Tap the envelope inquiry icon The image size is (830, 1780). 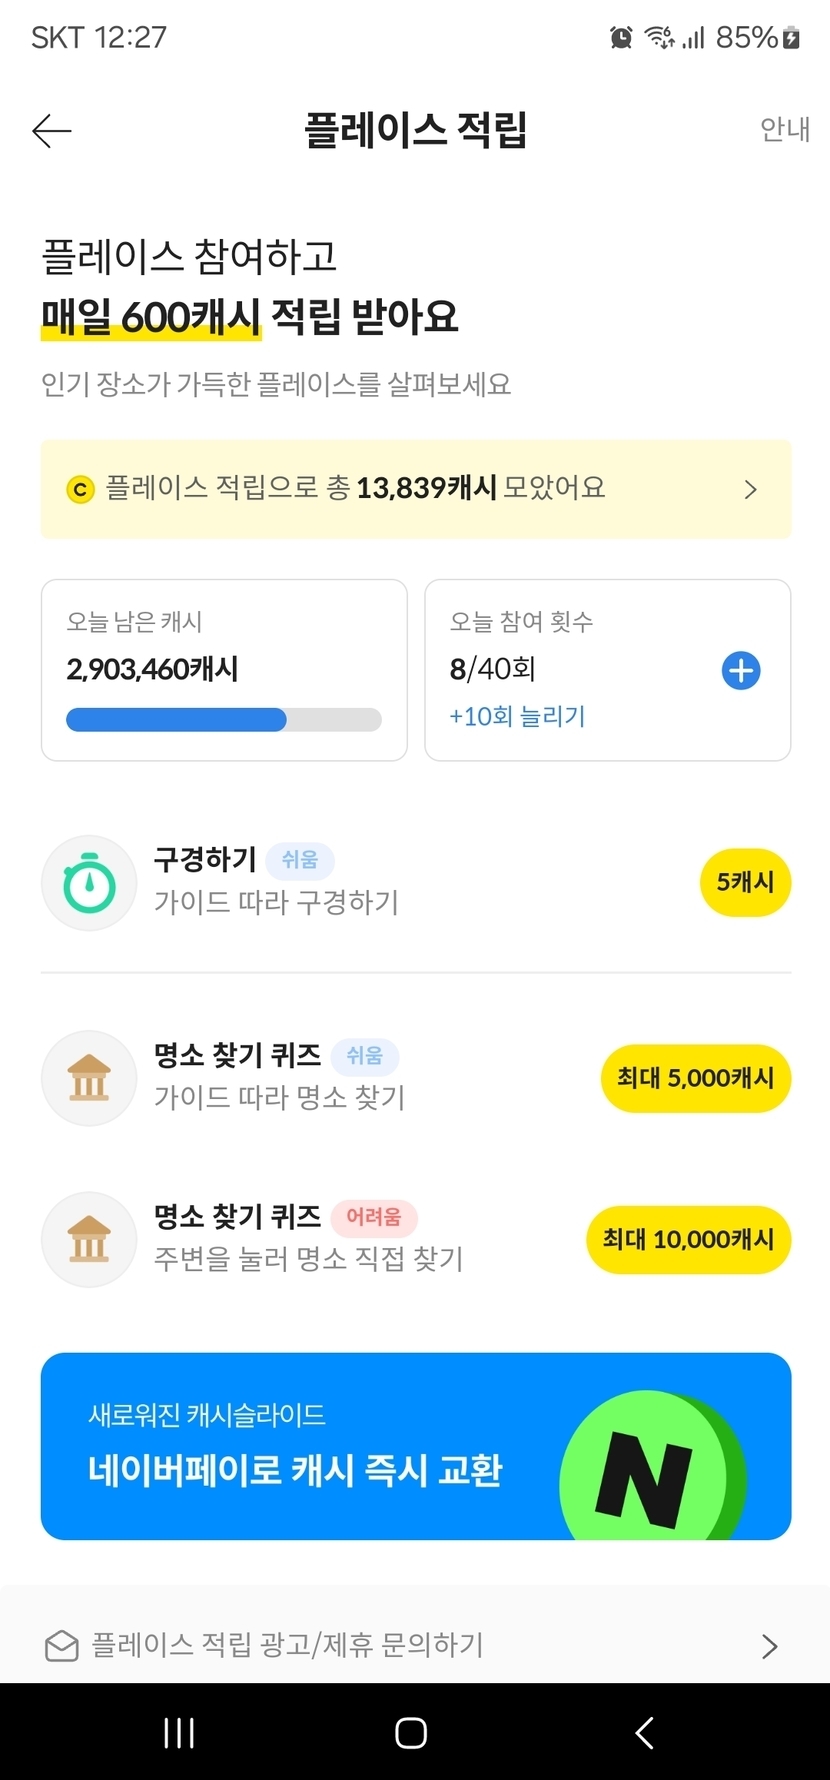62,1645
